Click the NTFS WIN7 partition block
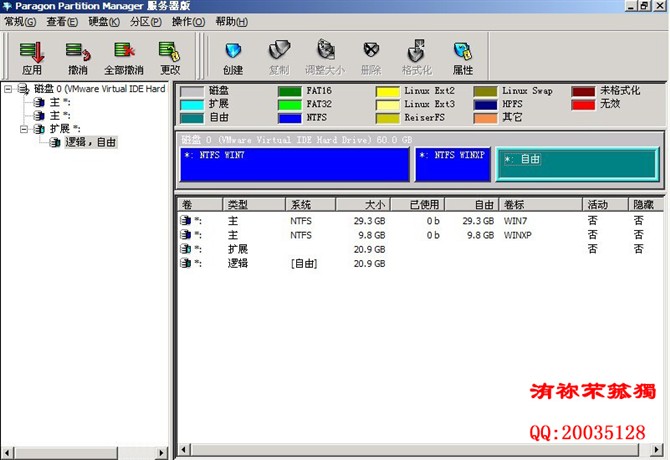 pyautogui.click(x=295, y=164)
